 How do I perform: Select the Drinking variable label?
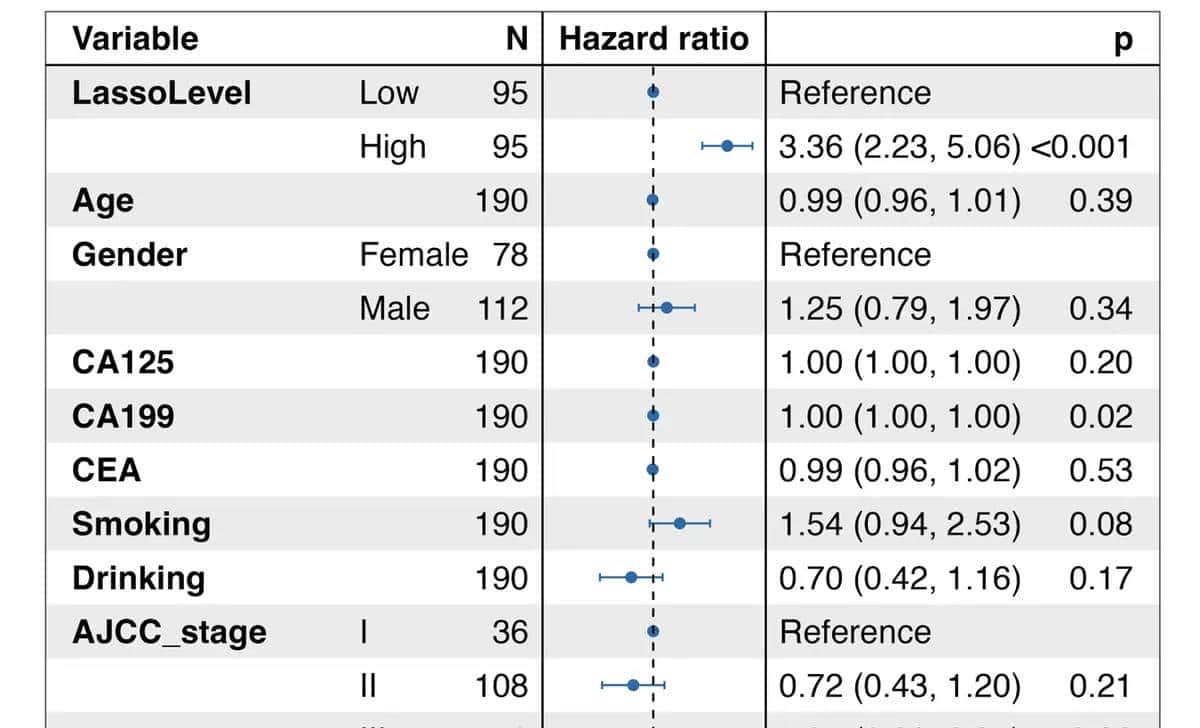138,578
